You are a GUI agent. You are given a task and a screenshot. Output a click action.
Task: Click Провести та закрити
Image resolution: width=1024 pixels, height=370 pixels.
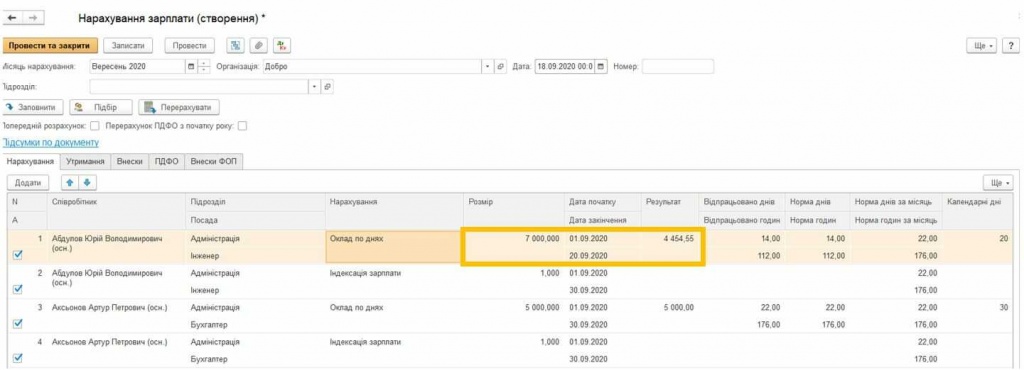pos(50,46)
